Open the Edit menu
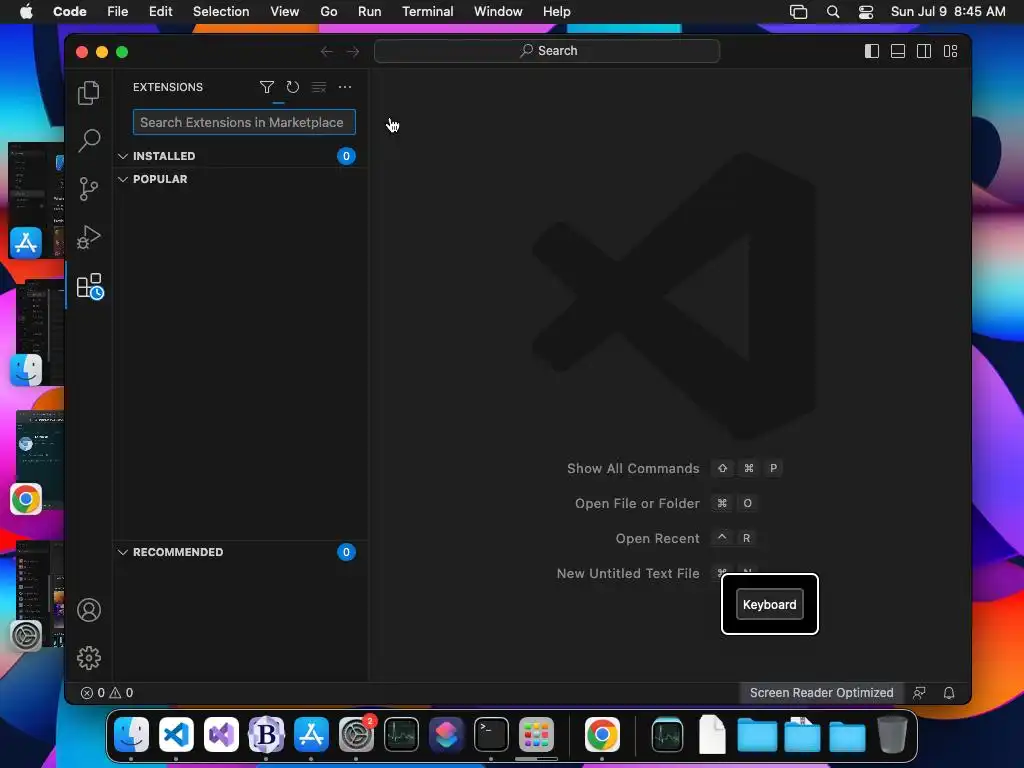This screenshot has width=1024, height=768. (x=160, y=12)
